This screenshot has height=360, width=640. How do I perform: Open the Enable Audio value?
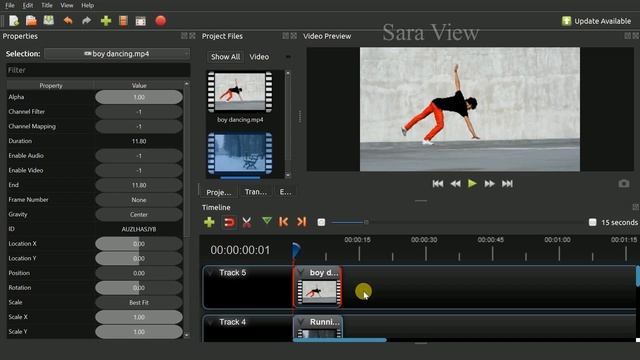[x=139, y=156]
